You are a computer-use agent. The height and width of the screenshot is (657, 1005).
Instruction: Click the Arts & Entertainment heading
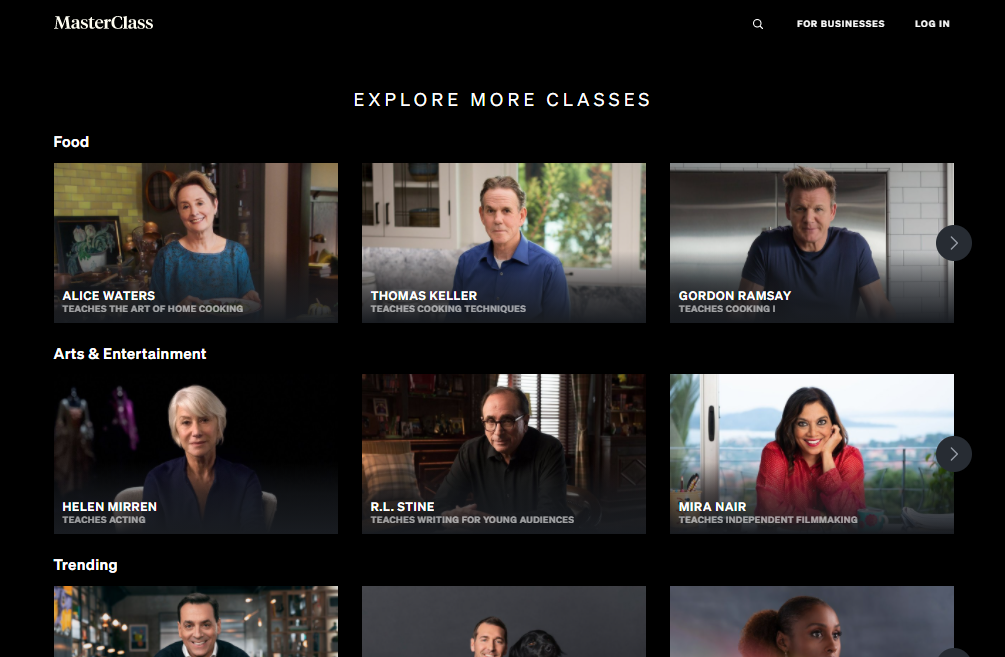pyautogui.click(x=130, y=354)
